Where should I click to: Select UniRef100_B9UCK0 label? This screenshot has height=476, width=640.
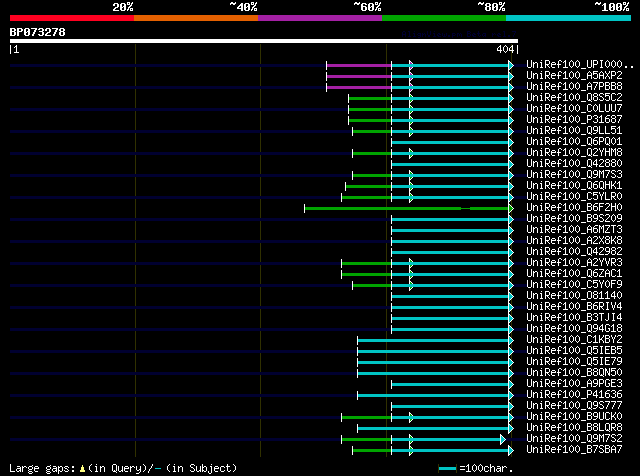574,417
